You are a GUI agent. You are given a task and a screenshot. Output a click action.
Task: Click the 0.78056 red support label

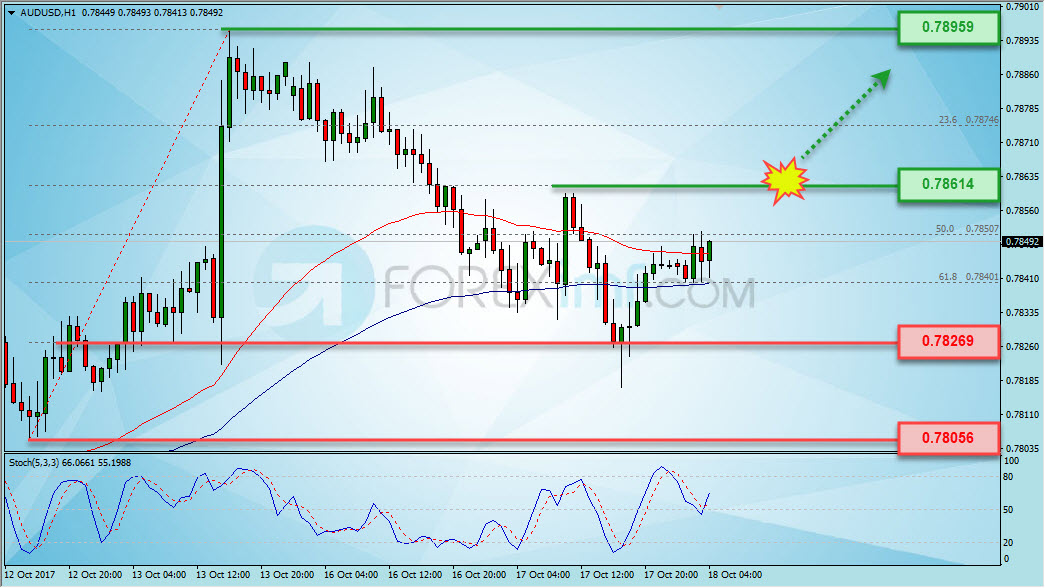[x=948, y=438]
